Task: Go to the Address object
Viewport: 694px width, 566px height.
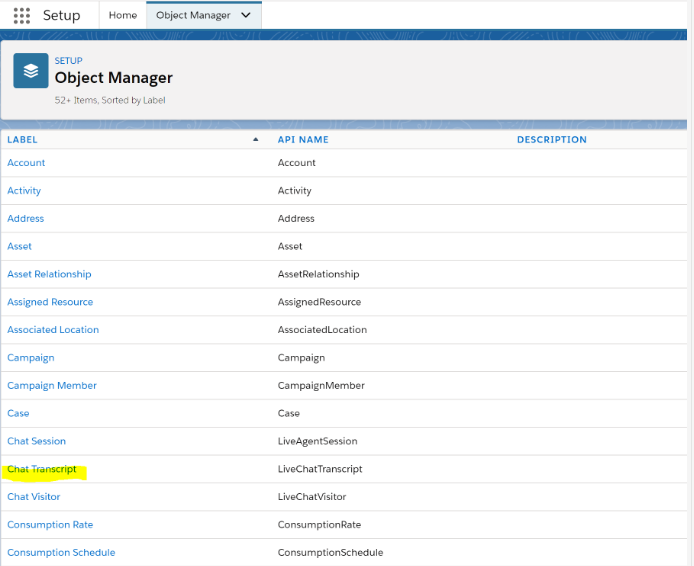Action: [x=26, y=219]
